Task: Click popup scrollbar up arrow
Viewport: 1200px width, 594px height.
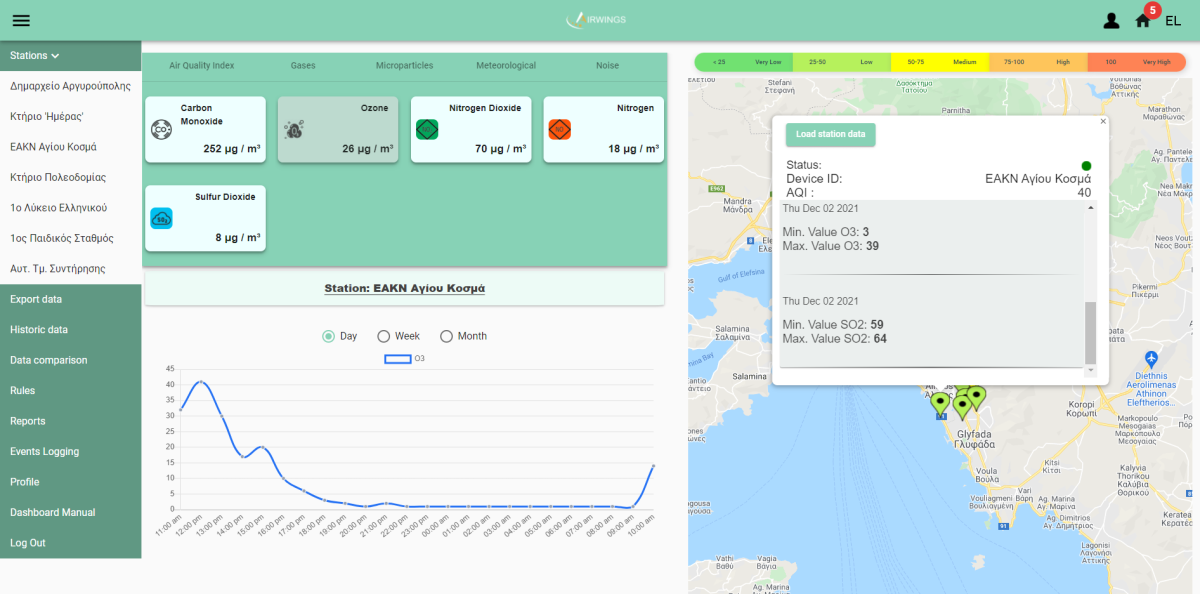Action: click(1091, 206)
